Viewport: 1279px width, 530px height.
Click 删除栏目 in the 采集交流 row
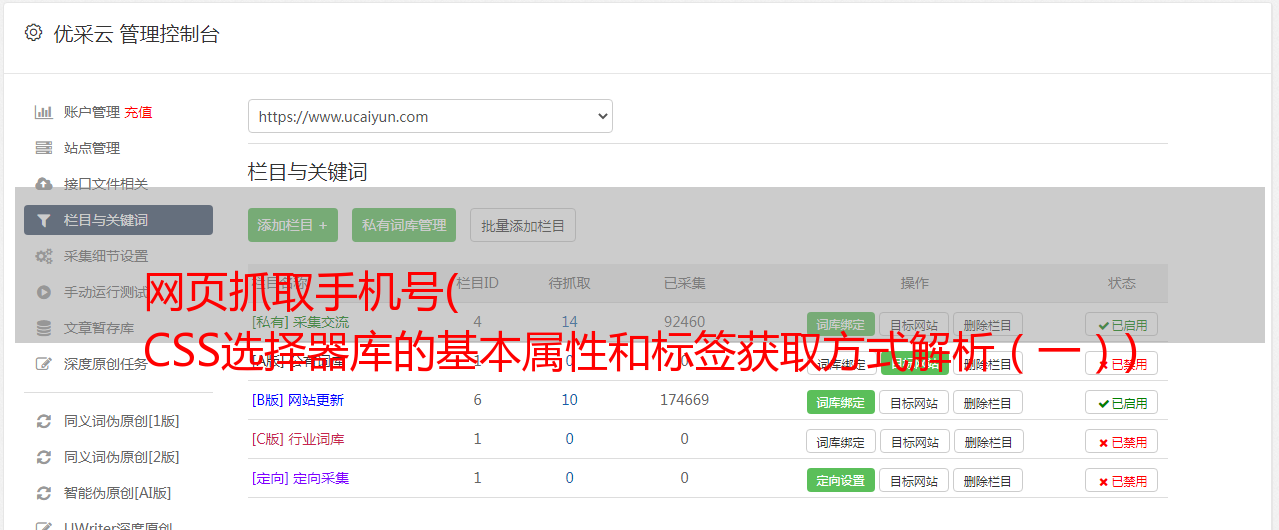(x=988, y=324)
